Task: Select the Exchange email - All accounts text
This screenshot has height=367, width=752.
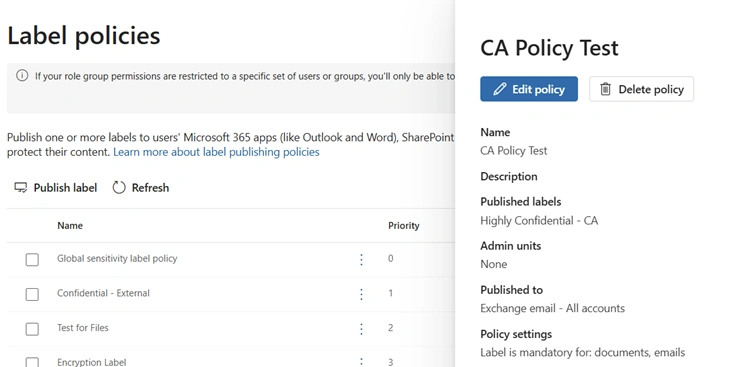Action: click(552, 308)
